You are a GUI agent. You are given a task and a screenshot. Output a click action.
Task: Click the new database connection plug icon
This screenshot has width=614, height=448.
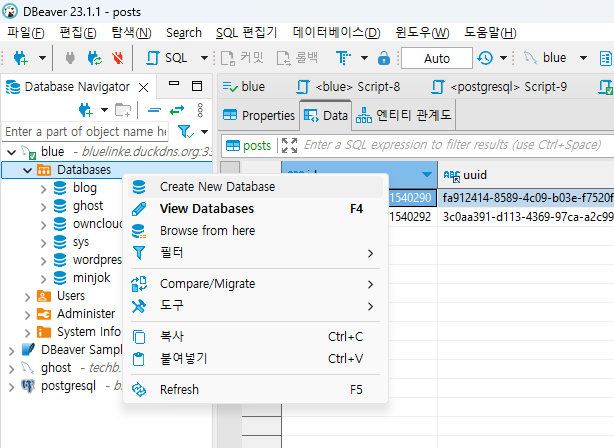pyautogui.click(x=19, y=58)
